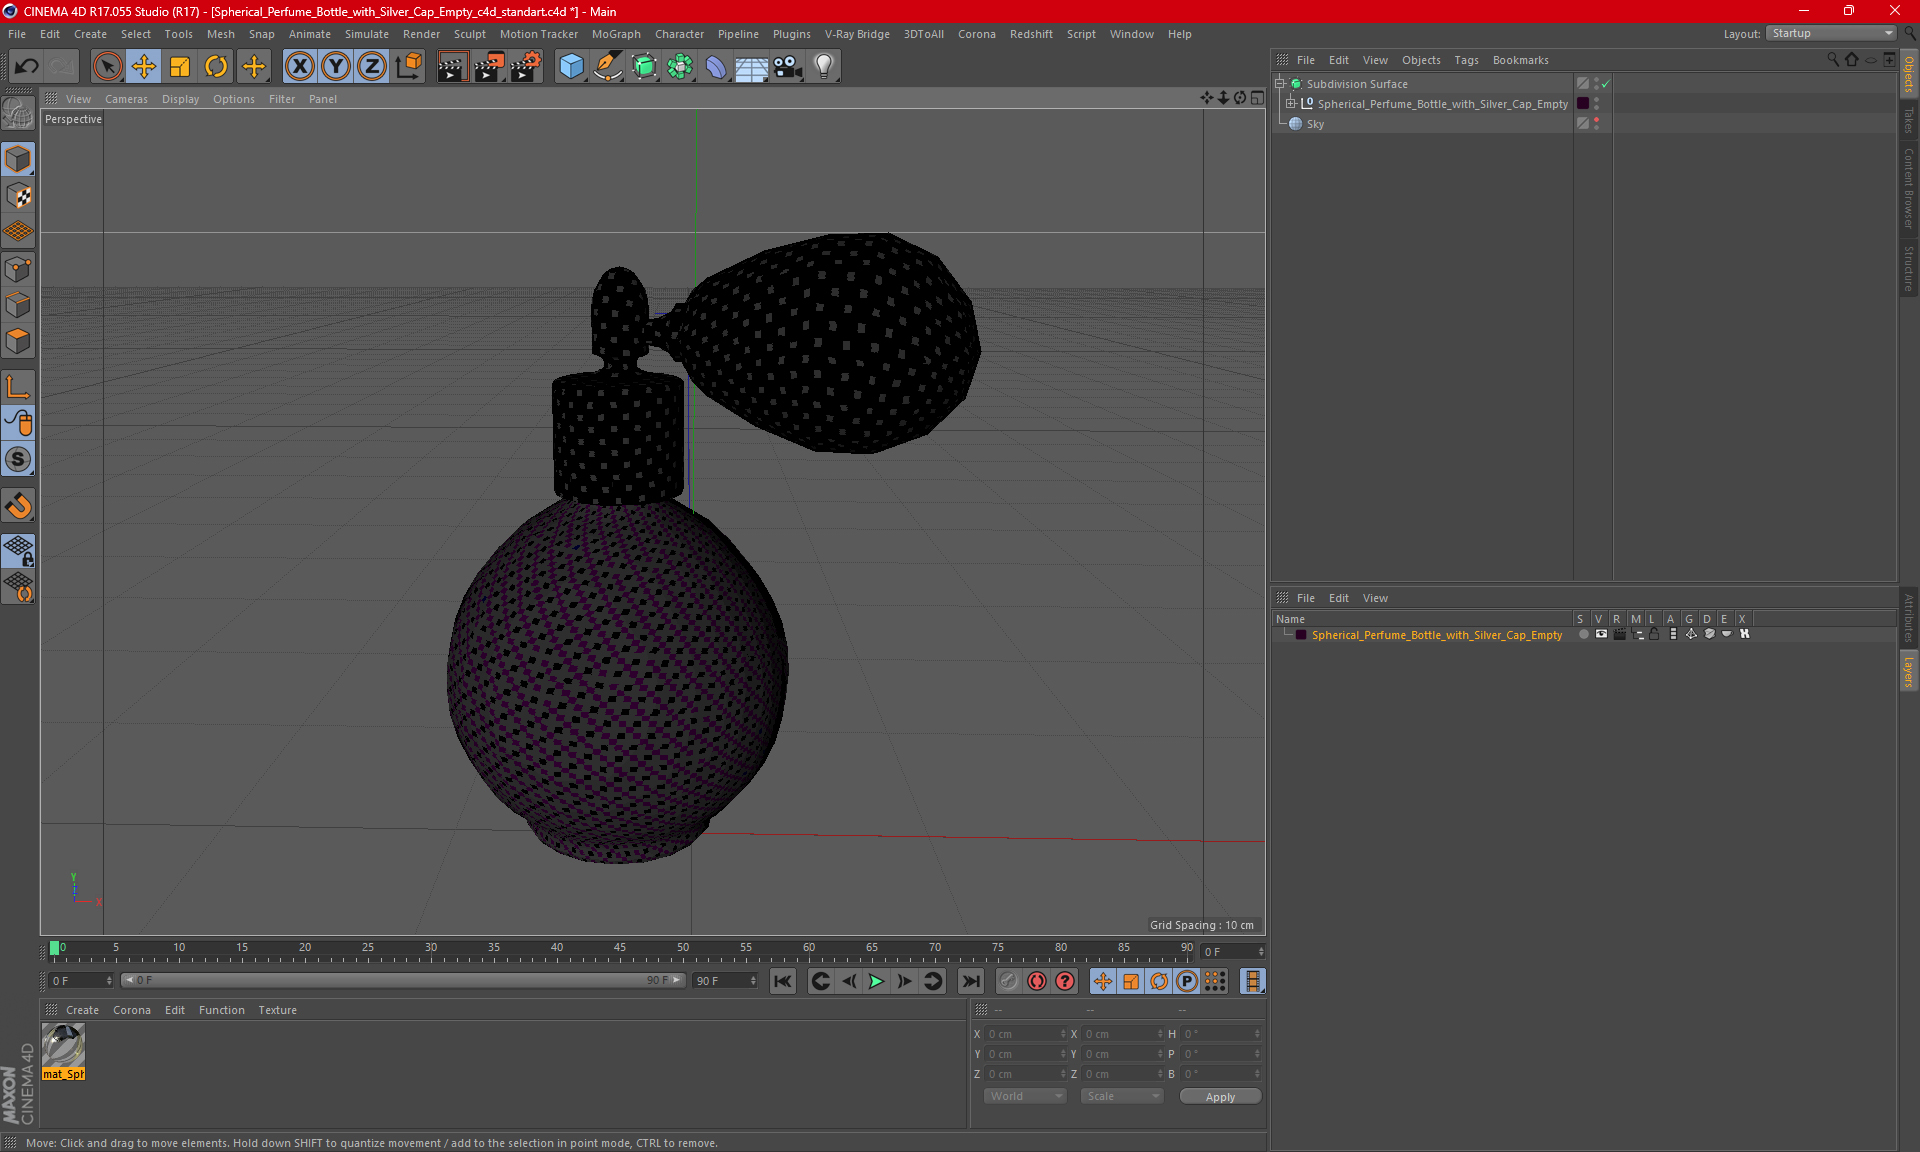The height and width of the screenshot is (1152, 1920).
Task: Open the World coordinate dropdown
Action: pos(1025,1096)
